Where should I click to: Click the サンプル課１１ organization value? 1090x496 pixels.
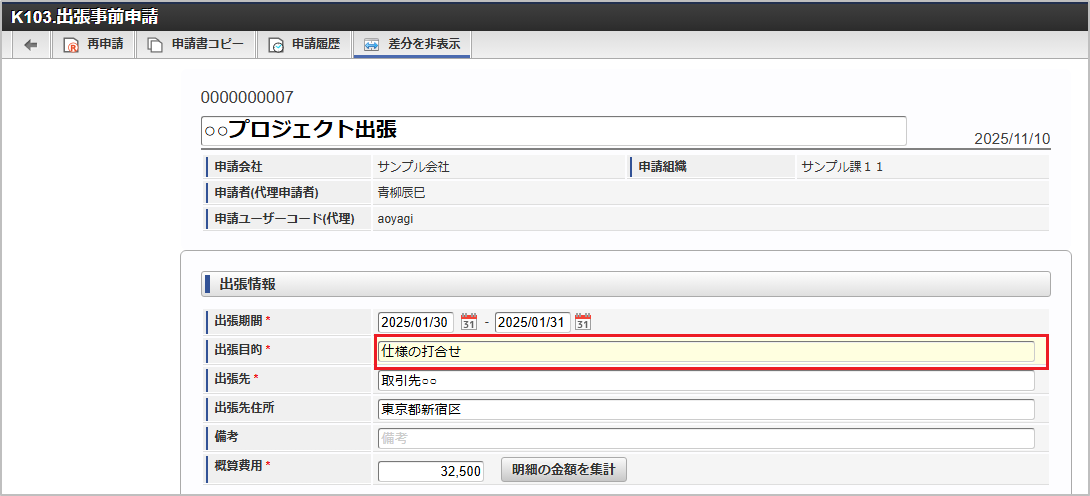842,167
